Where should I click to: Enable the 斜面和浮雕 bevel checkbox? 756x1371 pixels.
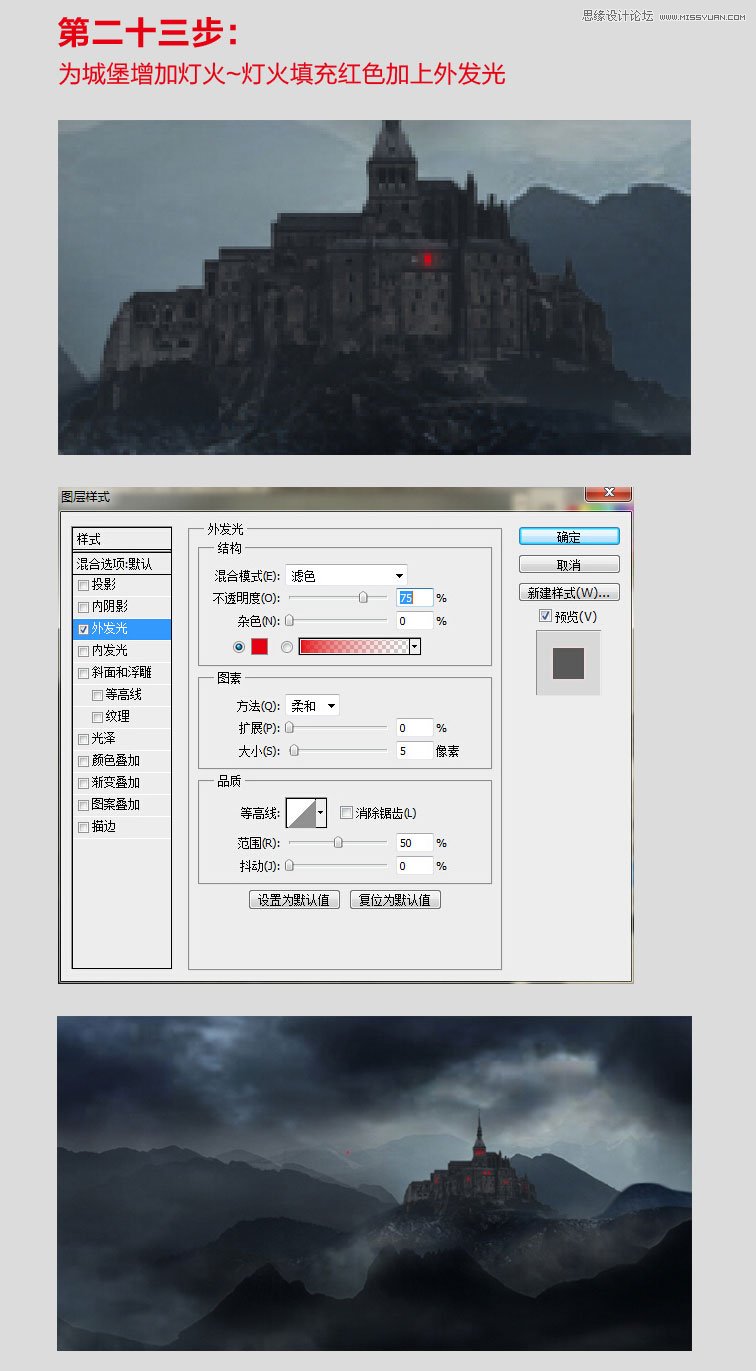(83, 674)
